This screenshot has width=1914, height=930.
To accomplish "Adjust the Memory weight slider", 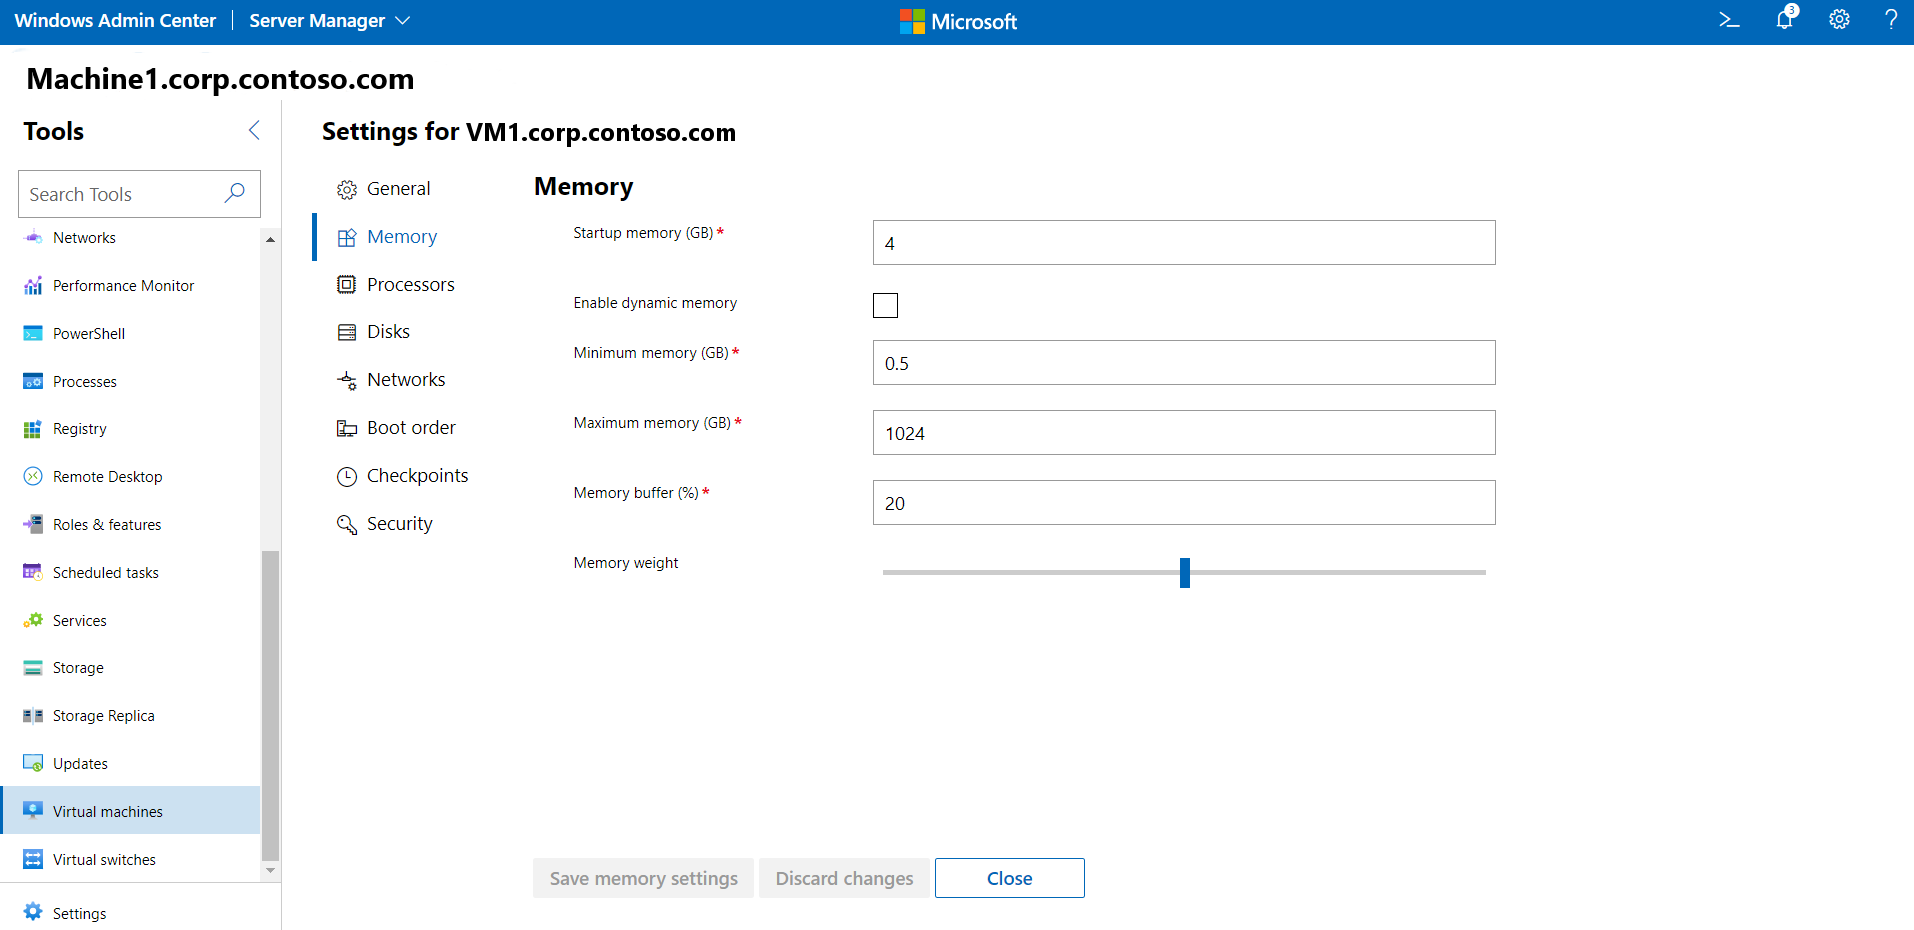I will pyautogui.click(x=1184, y=572).
